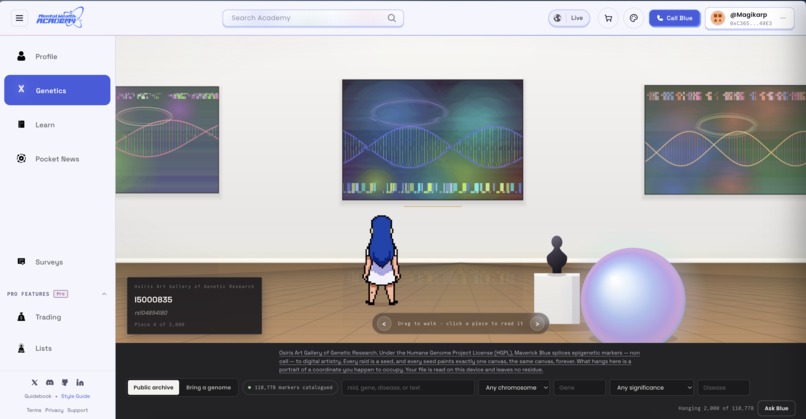This screenshot has width=806, height=419.
Task: Click the iridescent sphere
Action: [x=633, y=296]
